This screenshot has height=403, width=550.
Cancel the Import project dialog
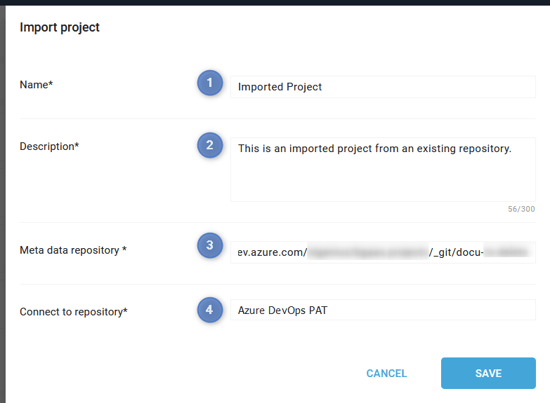(x=387, y=373)
